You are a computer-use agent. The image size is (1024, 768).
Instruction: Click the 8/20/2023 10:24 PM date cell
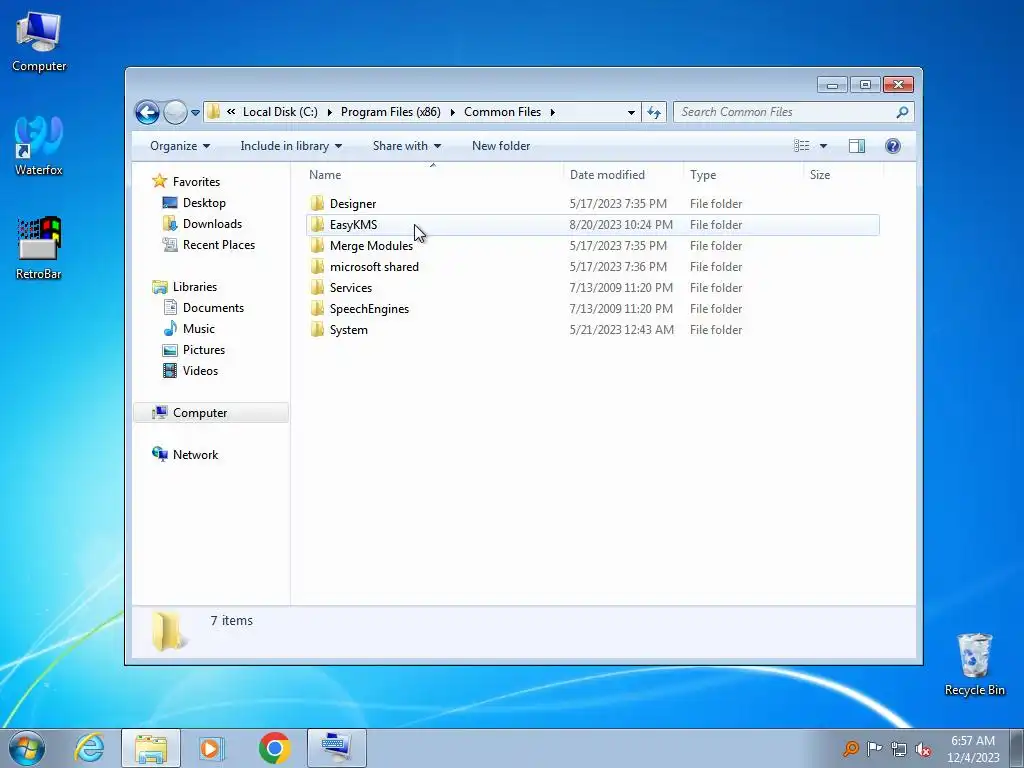tap(621, 225)
